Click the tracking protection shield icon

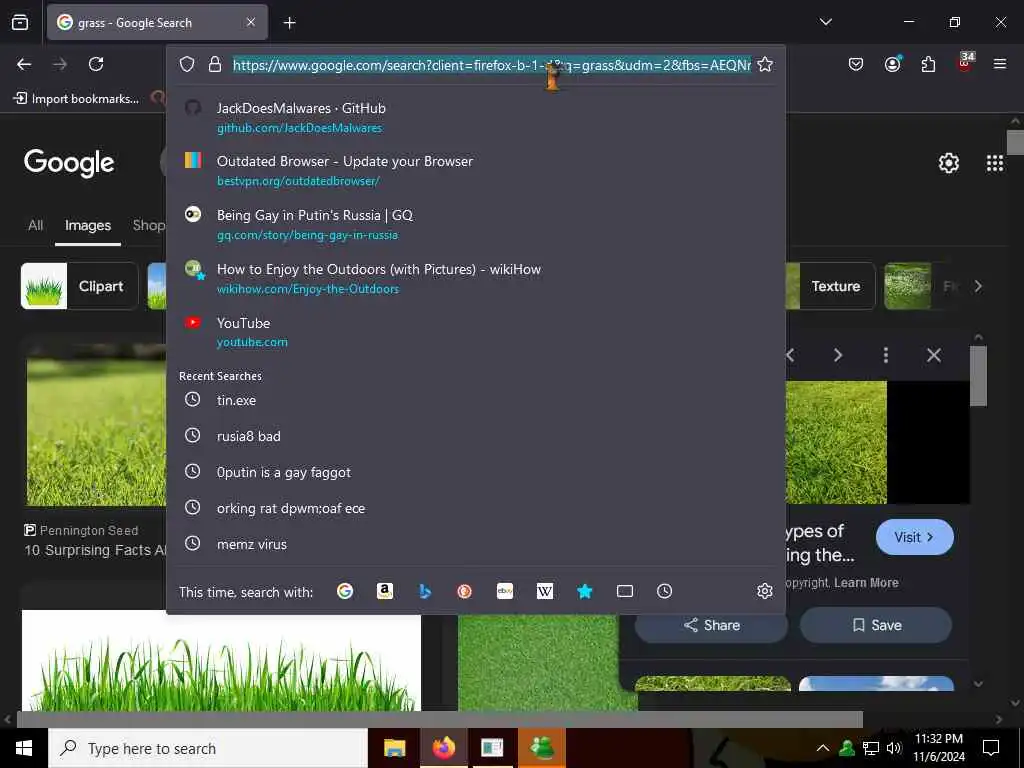click(x=187, y=64)
